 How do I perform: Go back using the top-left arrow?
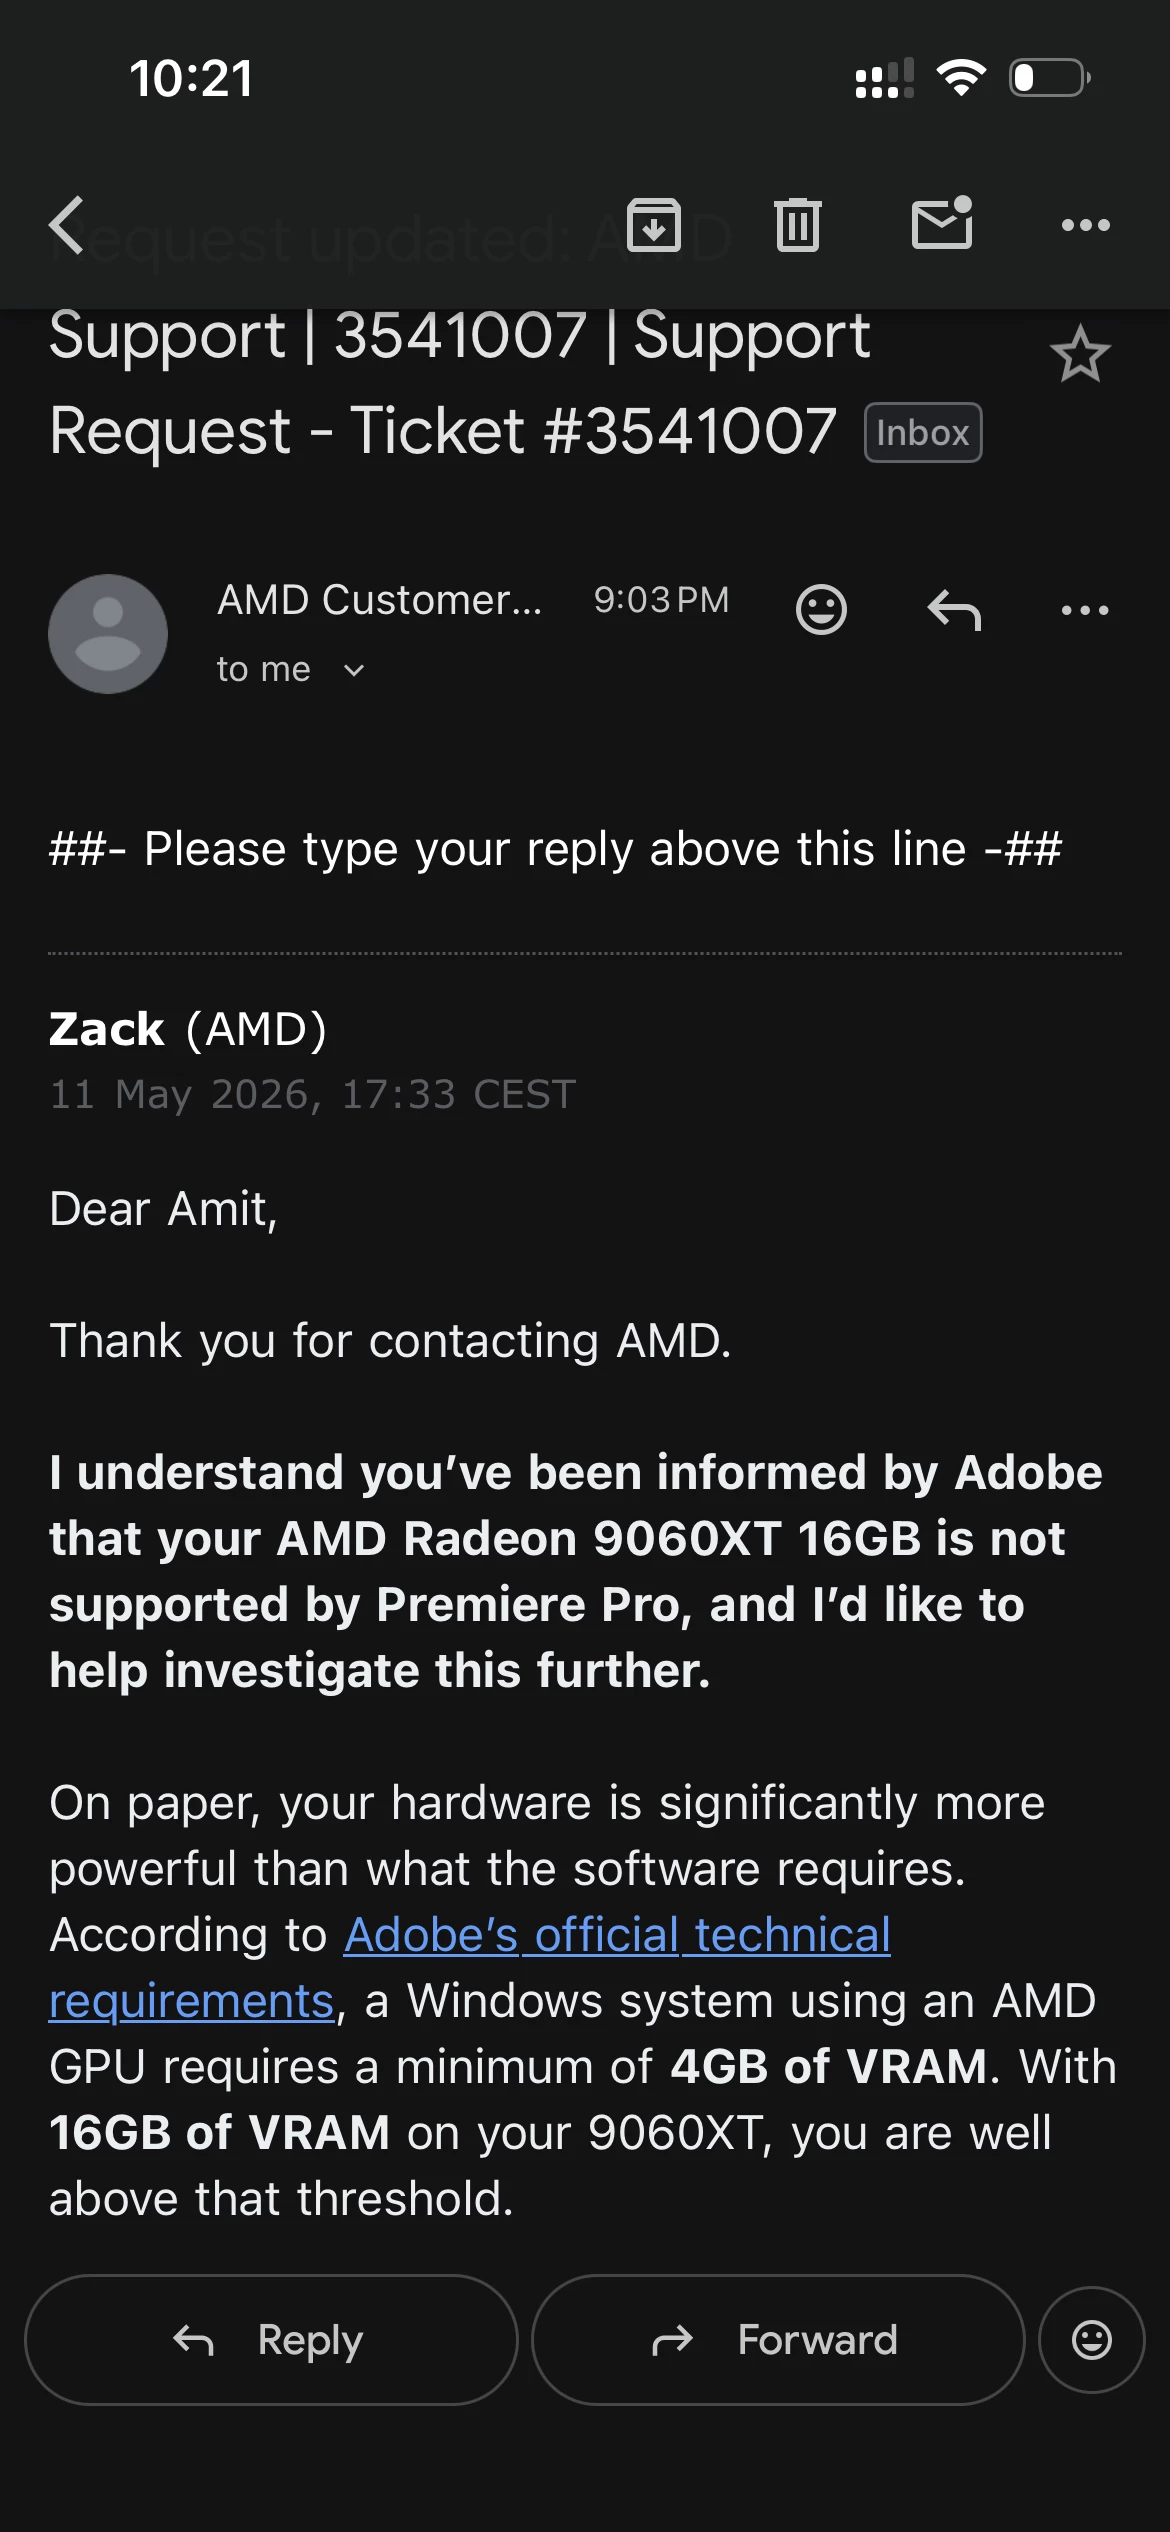[67, 224]
